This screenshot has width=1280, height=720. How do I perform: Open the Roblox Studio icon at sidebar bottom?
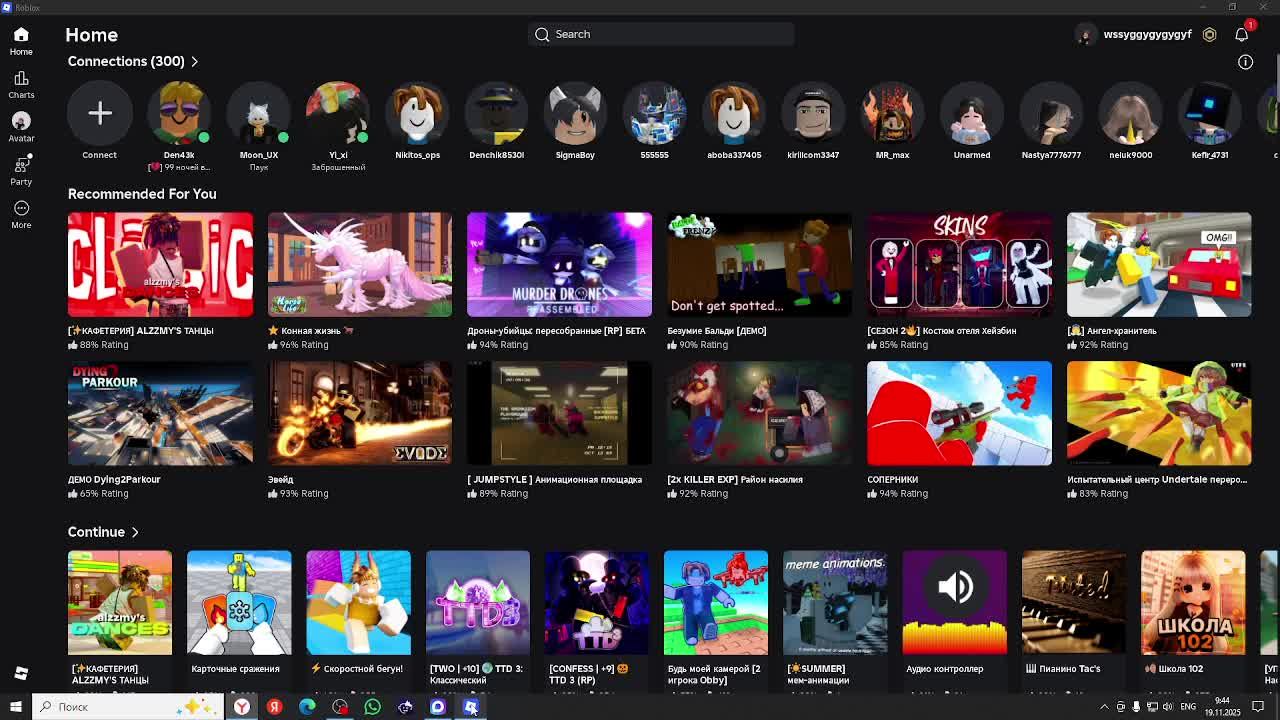click(21, 673)
